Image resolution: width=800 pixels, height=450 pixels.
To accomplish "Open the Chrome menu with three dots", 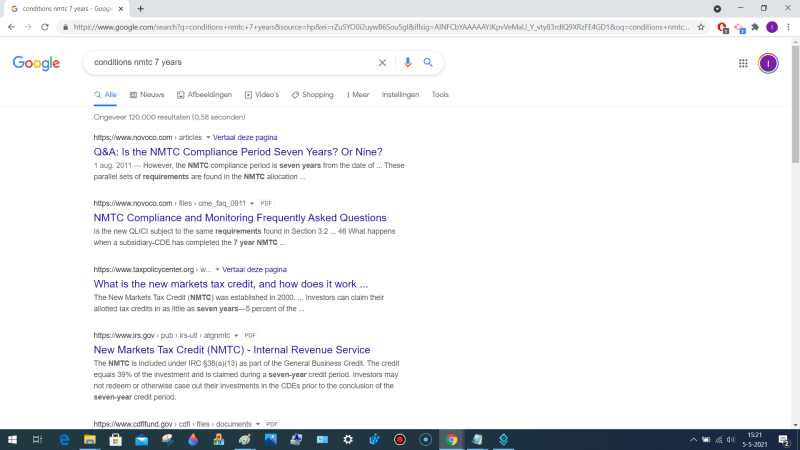I will (788, 27).
